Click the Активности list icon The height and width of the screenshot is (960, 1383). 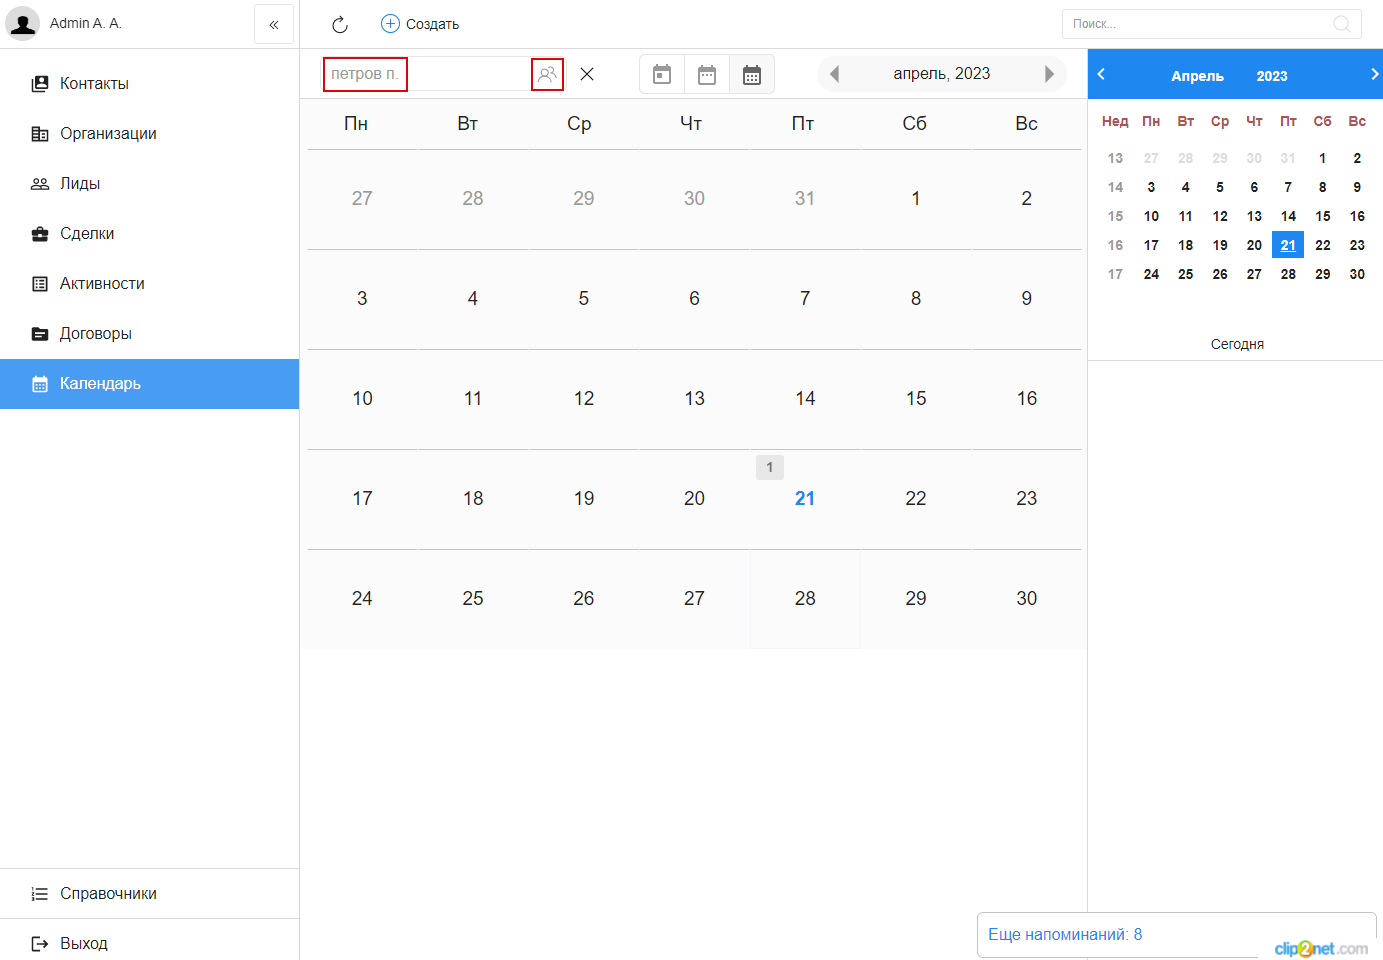[40, 284]
